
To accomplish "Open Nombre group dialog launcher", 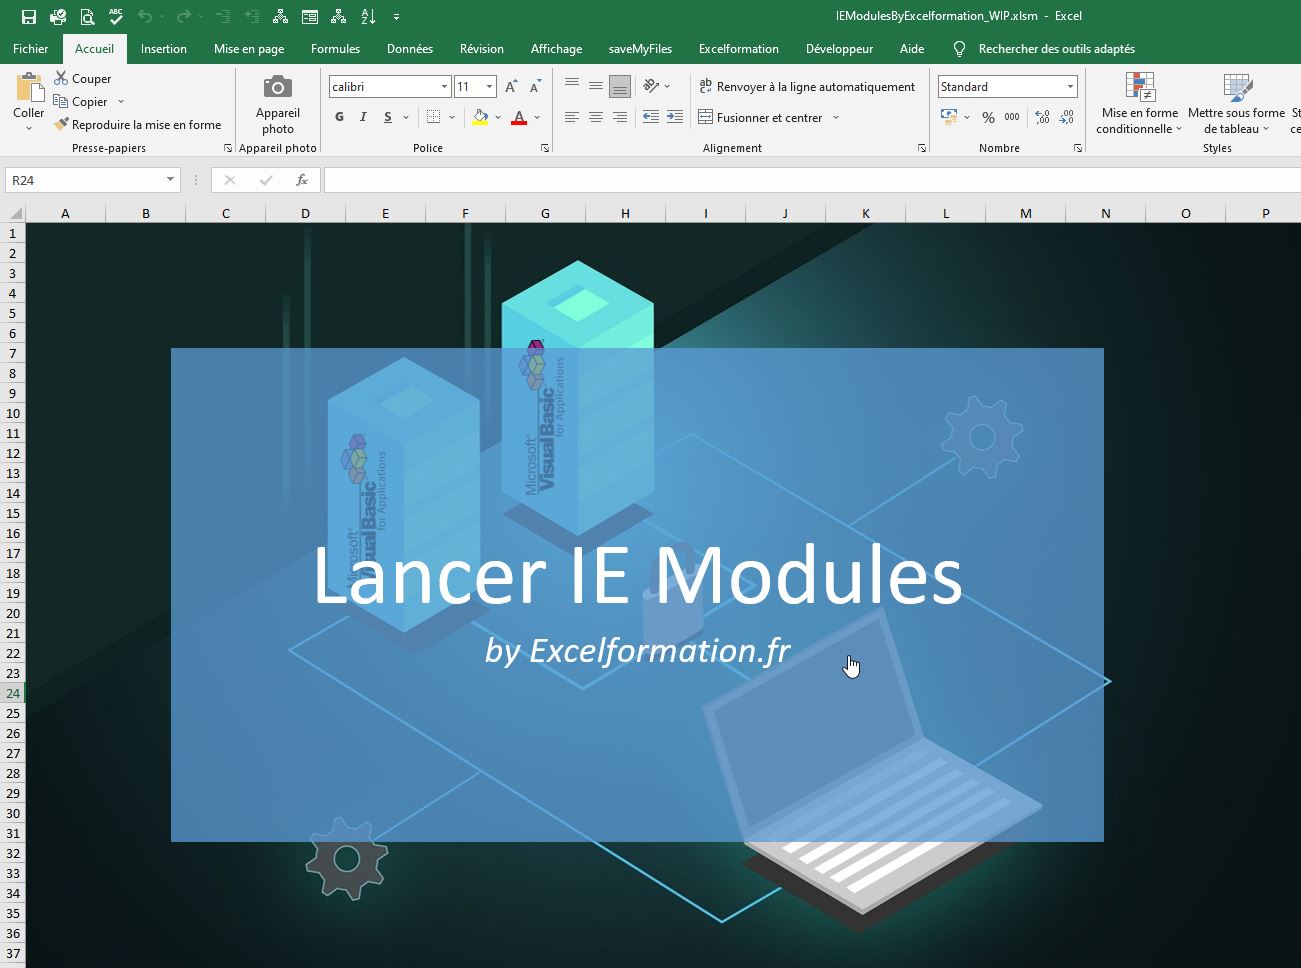I will point(1078,148).
